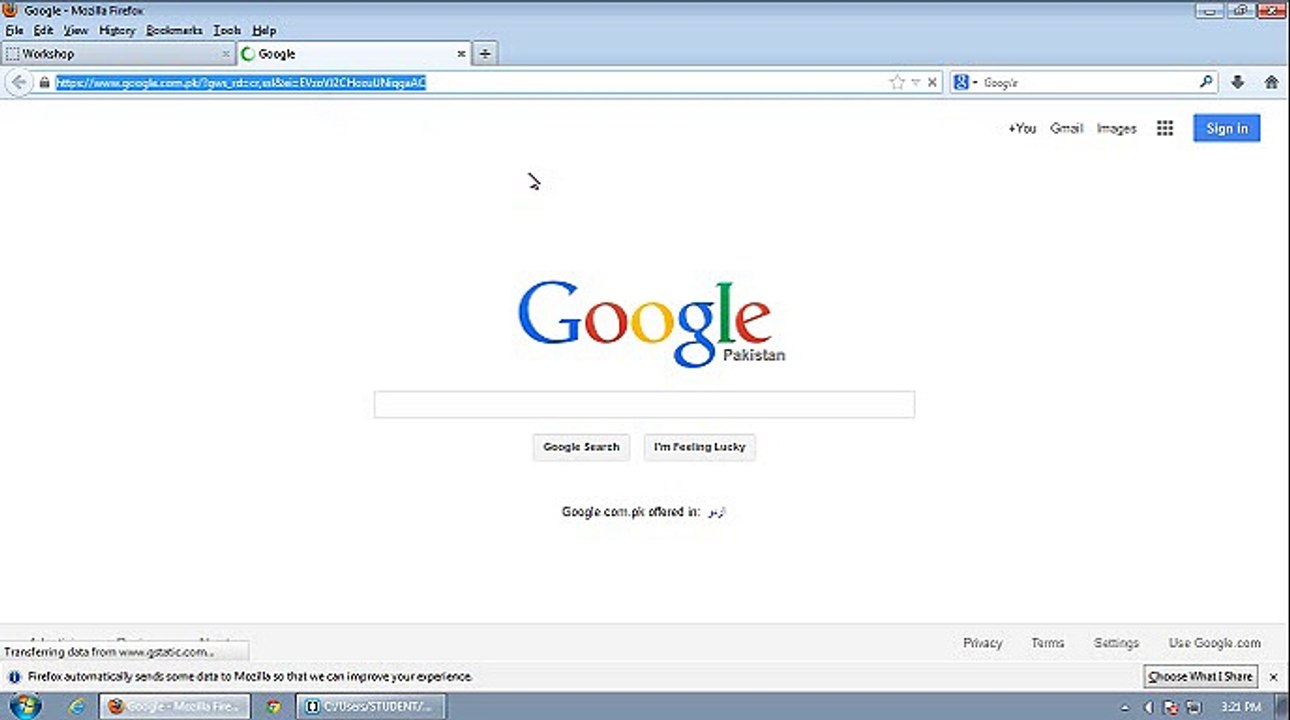The height and width of the screenshot is (720, 1290).
Task: Click the Google search text field
Action: coord(644,404)
